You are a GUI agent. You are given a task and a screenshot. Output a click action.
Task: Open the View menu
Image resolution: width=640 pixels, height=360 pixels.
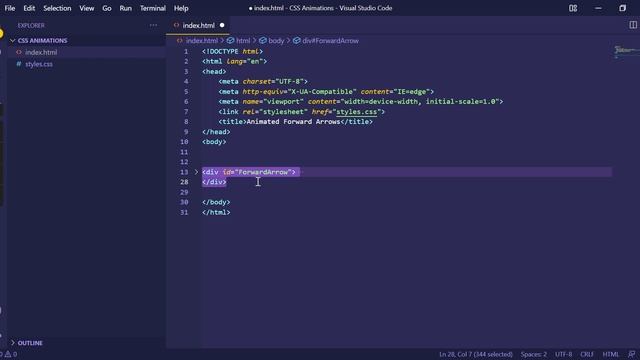pos(87,8)
